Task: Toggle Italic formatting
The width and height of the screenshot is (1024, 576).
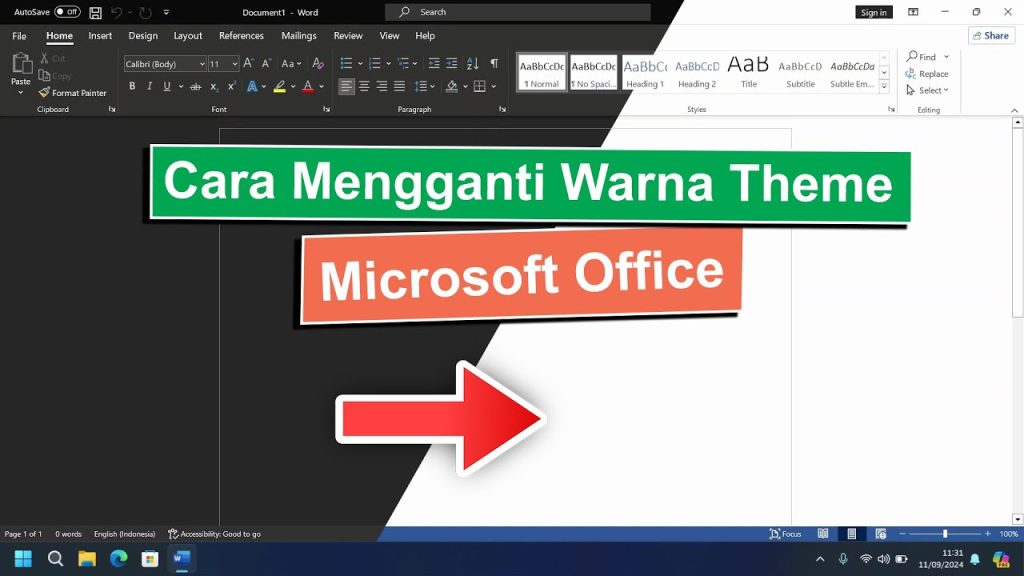Action: [150, 86]
